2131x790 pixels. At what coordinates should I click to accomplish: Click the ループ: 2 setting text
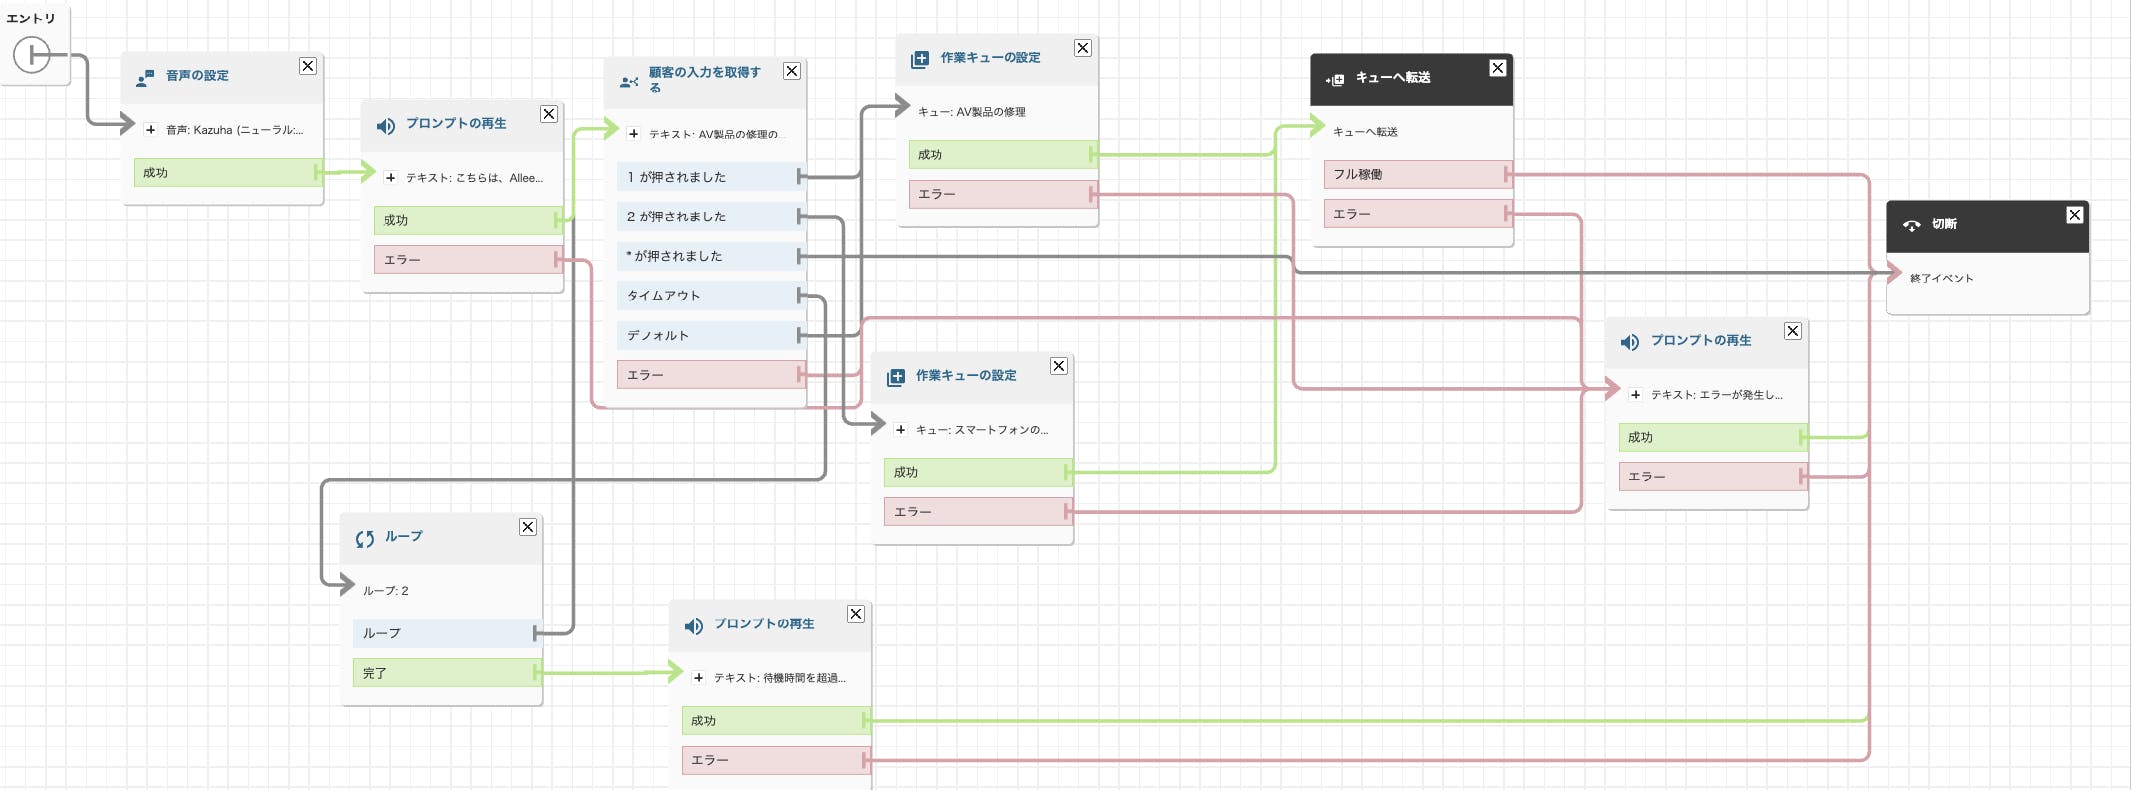tap(386, 591)
